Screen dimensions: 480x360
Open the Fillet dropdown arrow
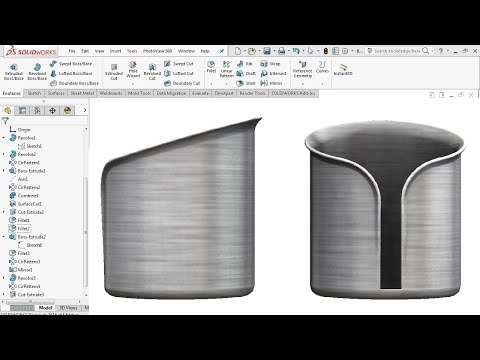[211, 84]
